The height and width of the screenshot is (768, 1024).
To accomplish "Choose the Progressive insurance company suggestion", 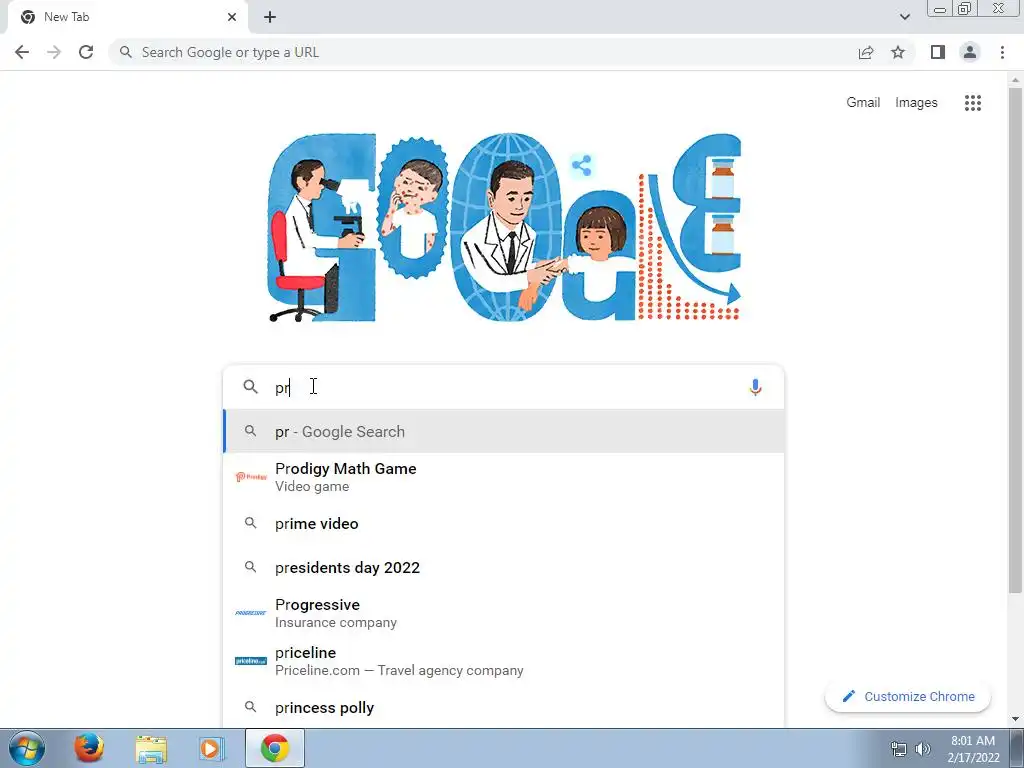I will pyautogui.click(x=504, y=613).
